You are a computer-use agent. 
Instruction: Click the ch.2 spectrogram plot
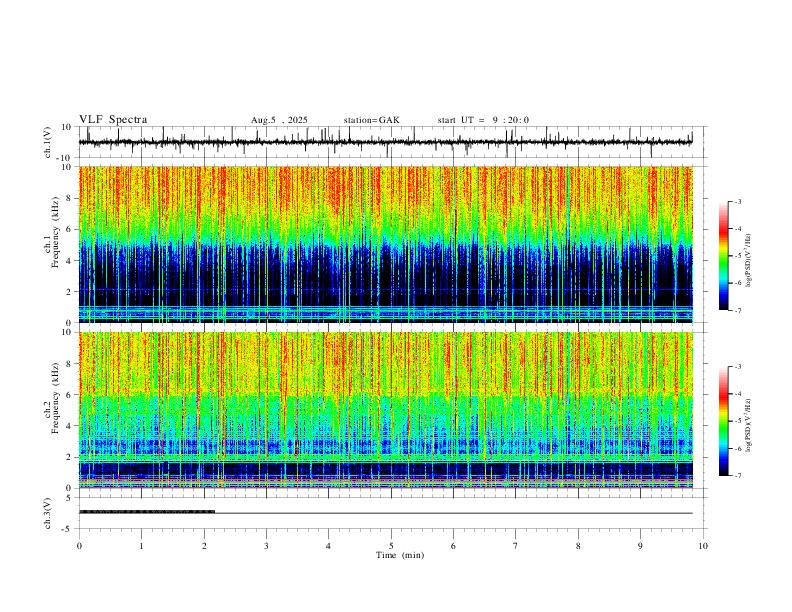tap(386, 410)
